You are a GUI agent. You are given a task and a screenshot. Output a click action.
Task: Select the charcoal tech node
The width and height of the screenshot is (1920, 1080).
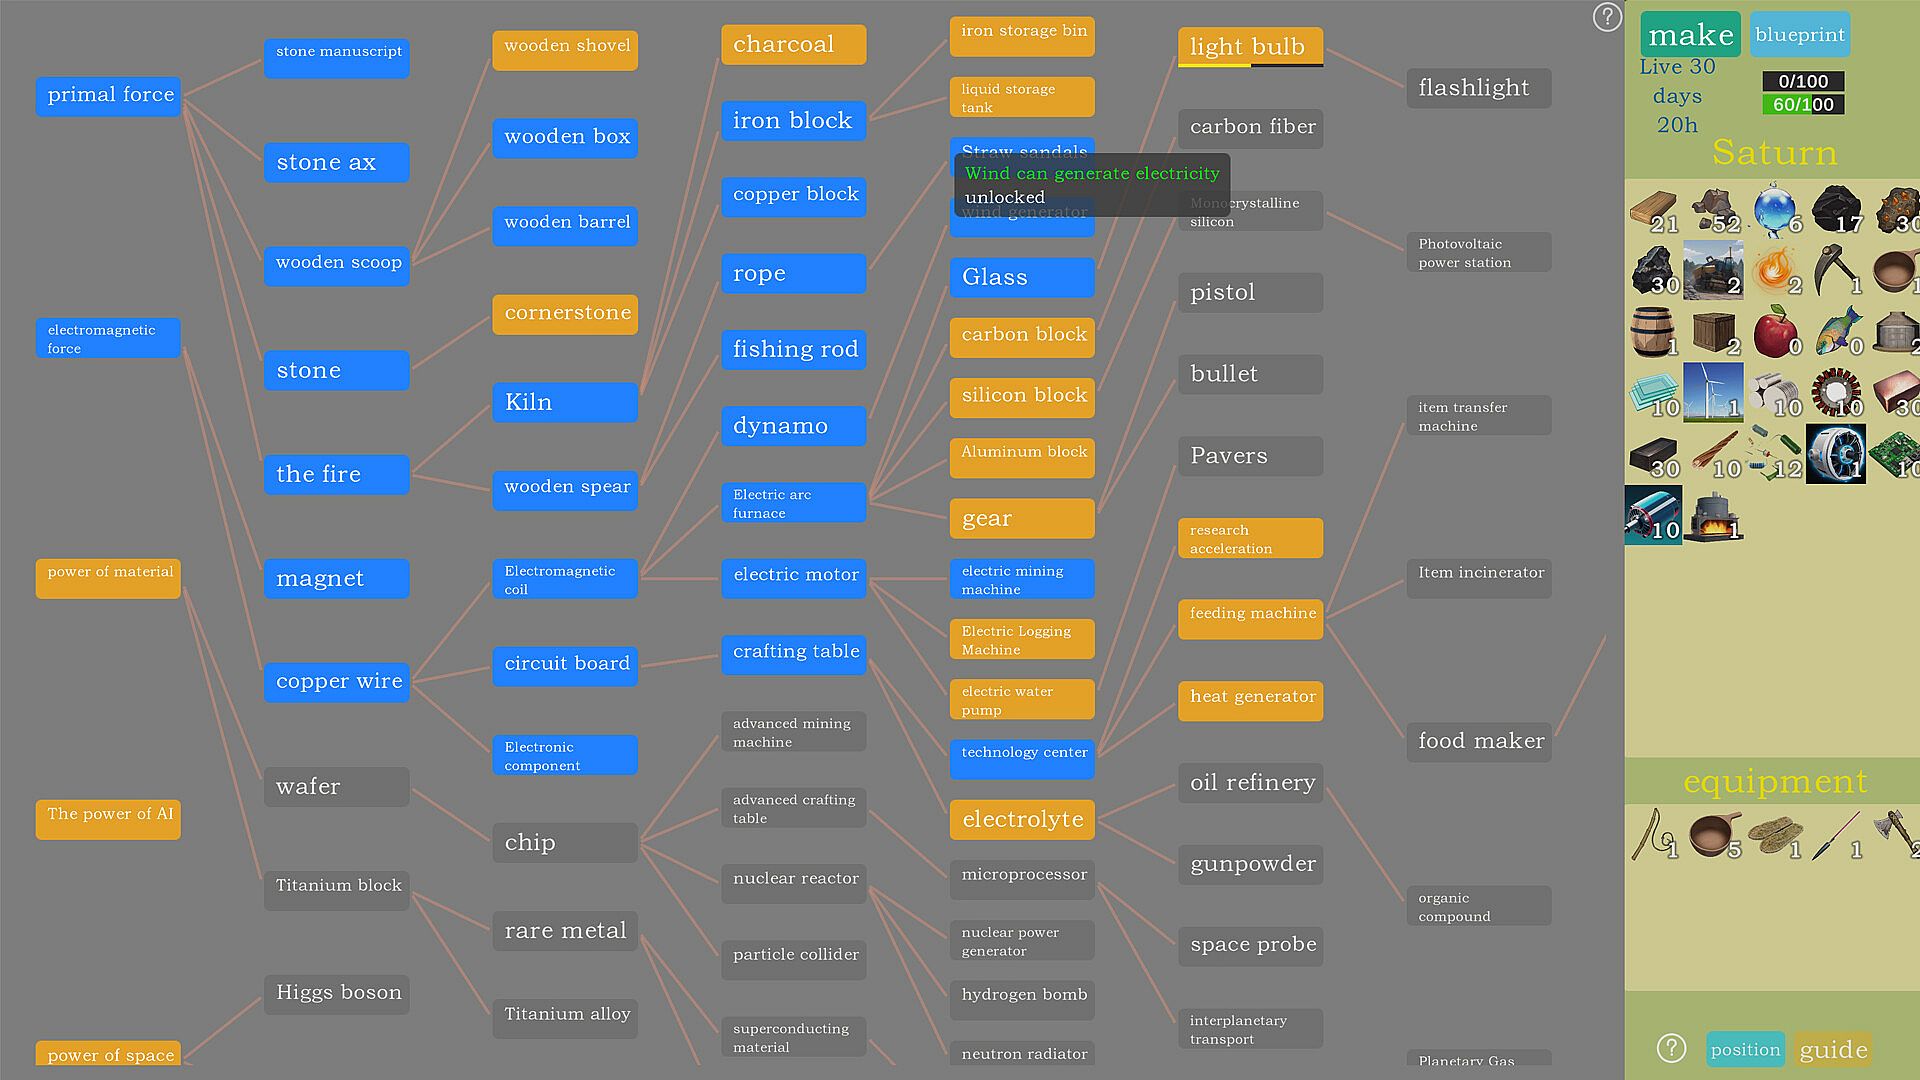793,44
